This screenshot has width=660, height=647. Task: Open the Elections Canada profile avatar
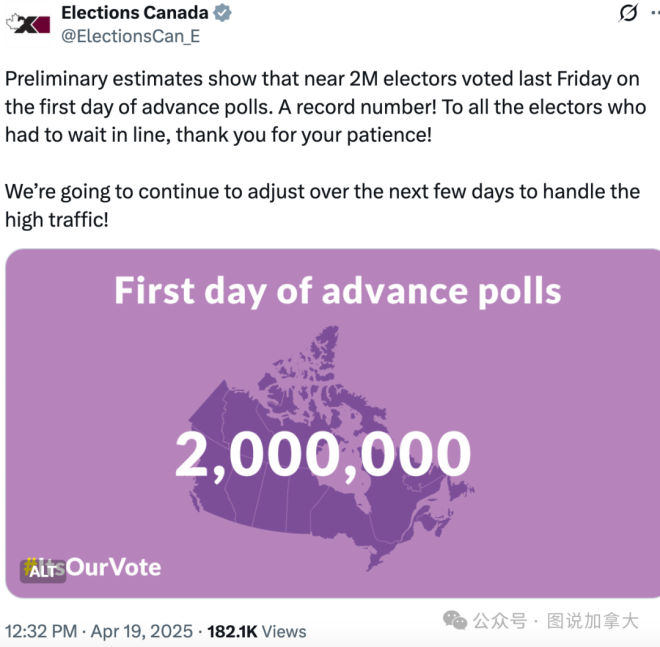[x=28, y=24]
